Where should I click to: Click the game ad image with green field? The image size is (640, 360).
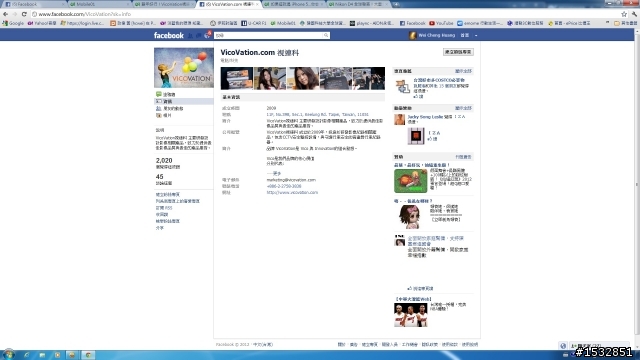411,181
